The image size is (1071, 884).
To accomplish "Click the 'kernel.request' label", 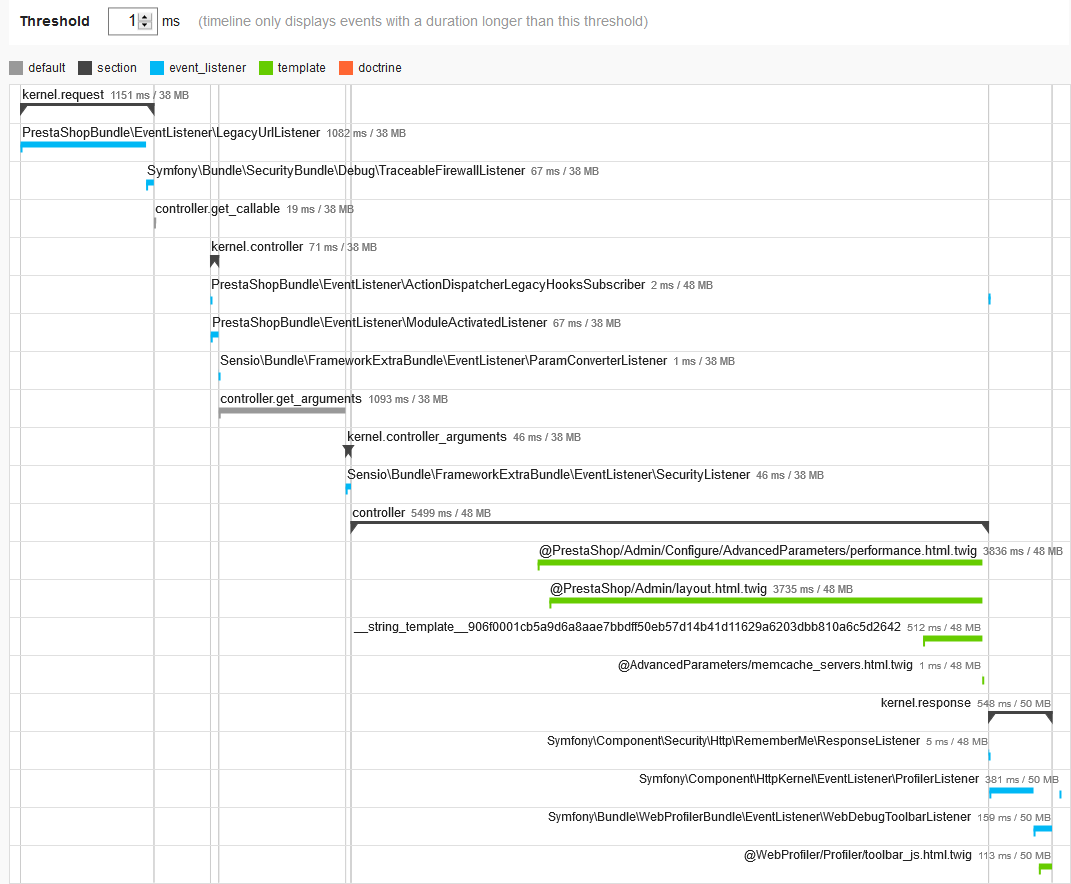I will (63, 95).
